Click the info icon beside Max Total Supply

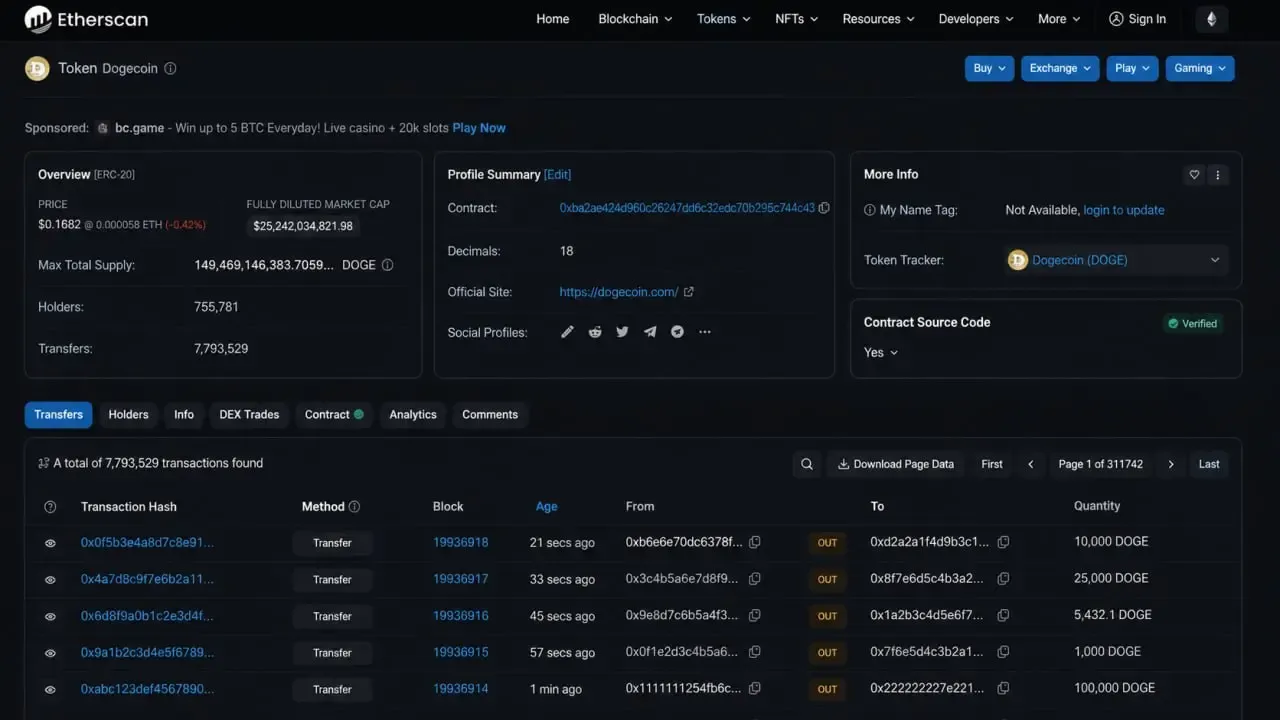[x=387, y=265]
